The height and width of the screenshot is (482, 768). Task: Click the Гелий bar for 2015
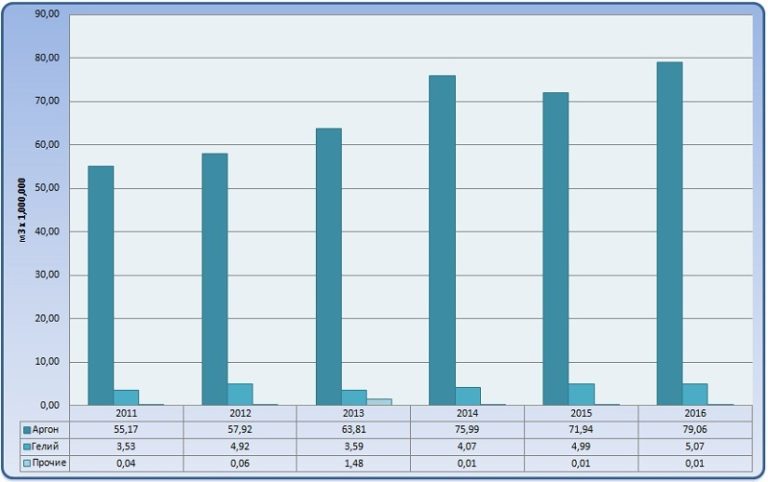[x=581, y=394]
